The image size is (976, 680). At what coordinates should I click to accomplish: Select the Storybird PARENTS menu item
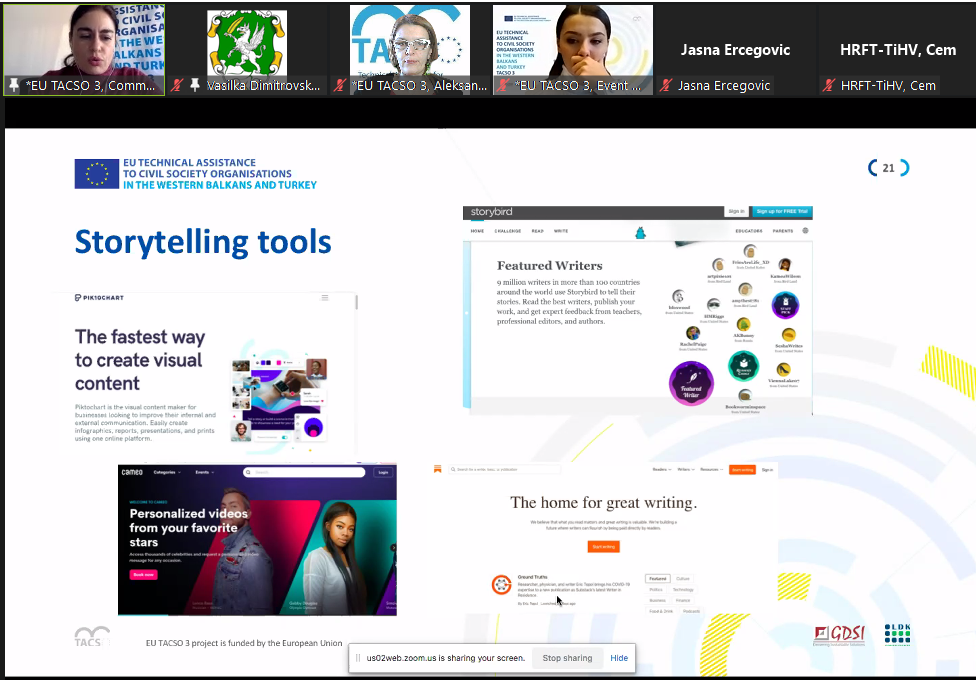(783, 231)
